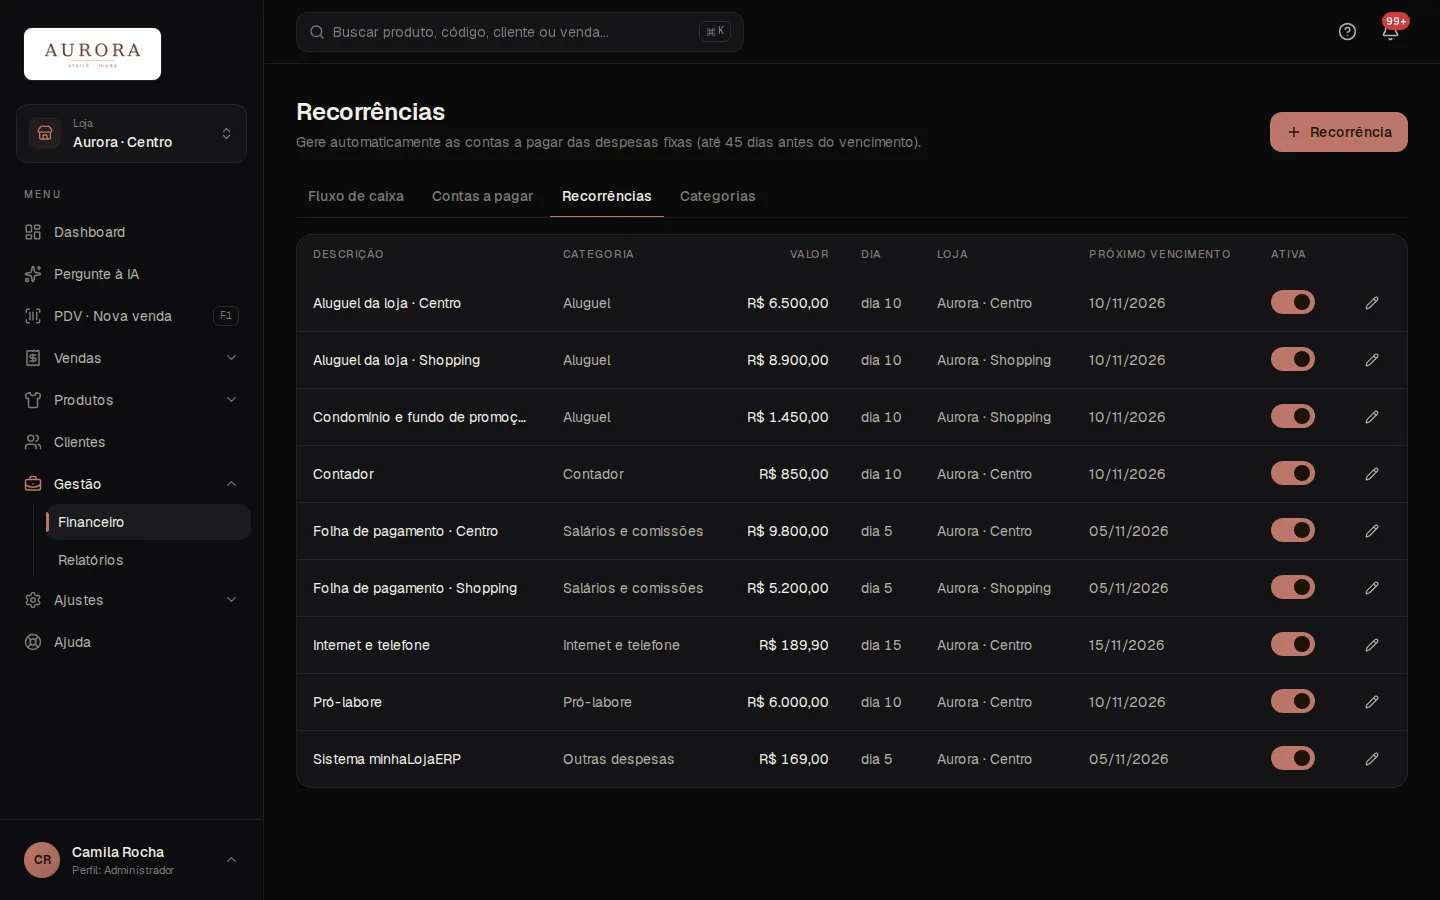This screenshot has height=900, width=1440.
Task: Go to the Categorias tab
Action: tap(718, 196)
